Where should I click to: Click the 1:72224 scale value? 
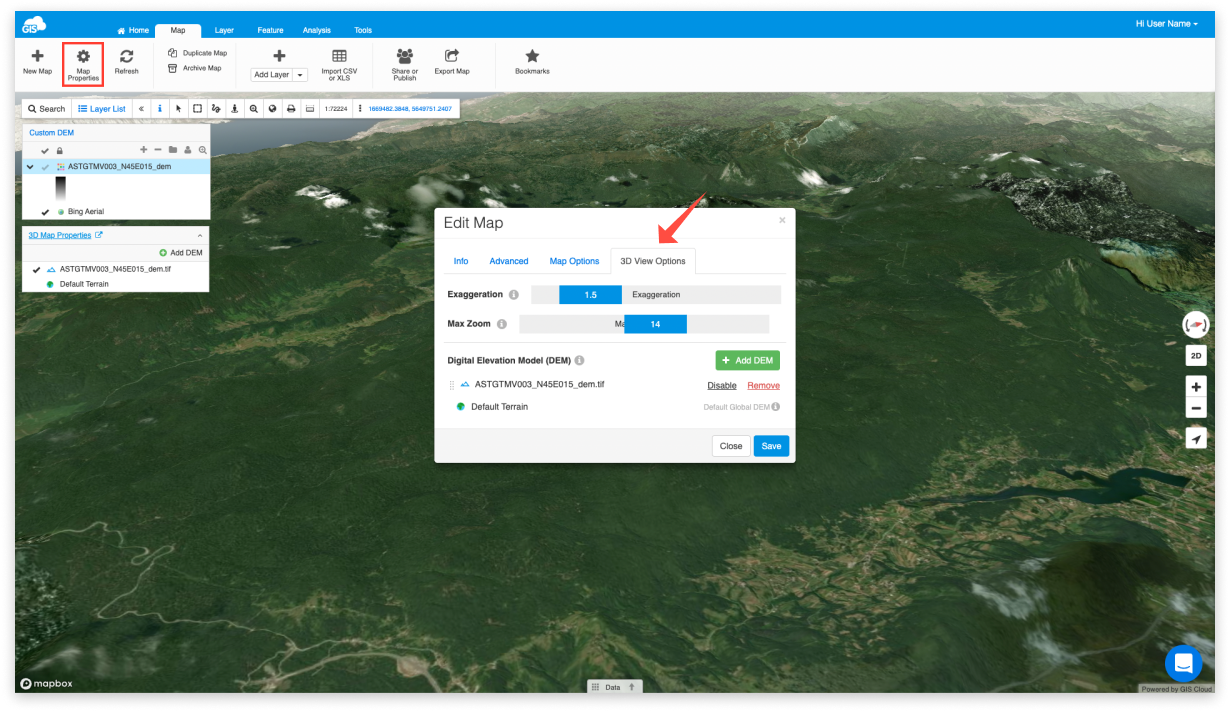(335, 108)
